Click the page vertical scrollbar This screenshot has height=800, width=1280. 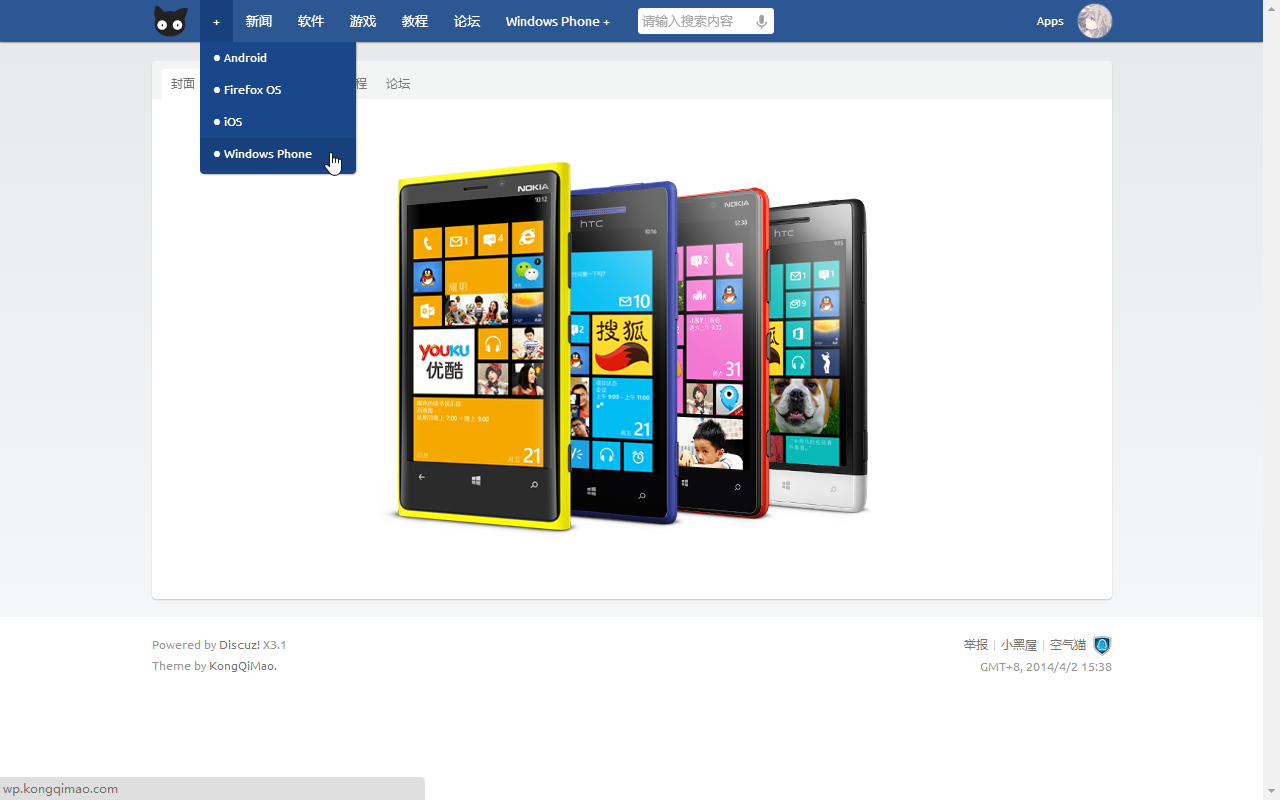[1271, 400]
